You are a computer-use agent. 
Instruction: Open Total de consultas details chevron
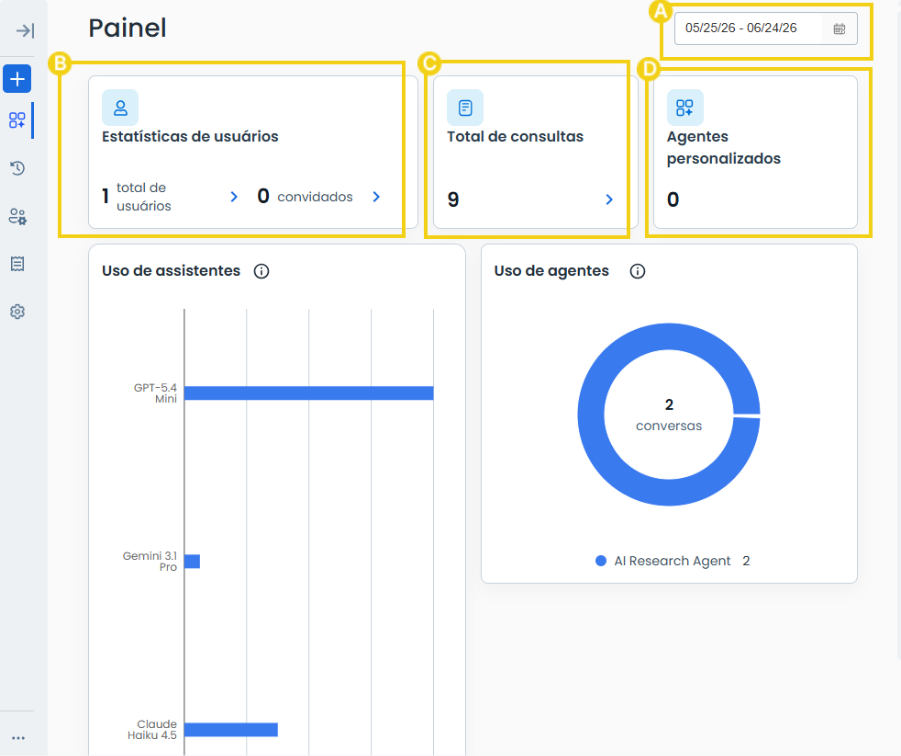609,199
